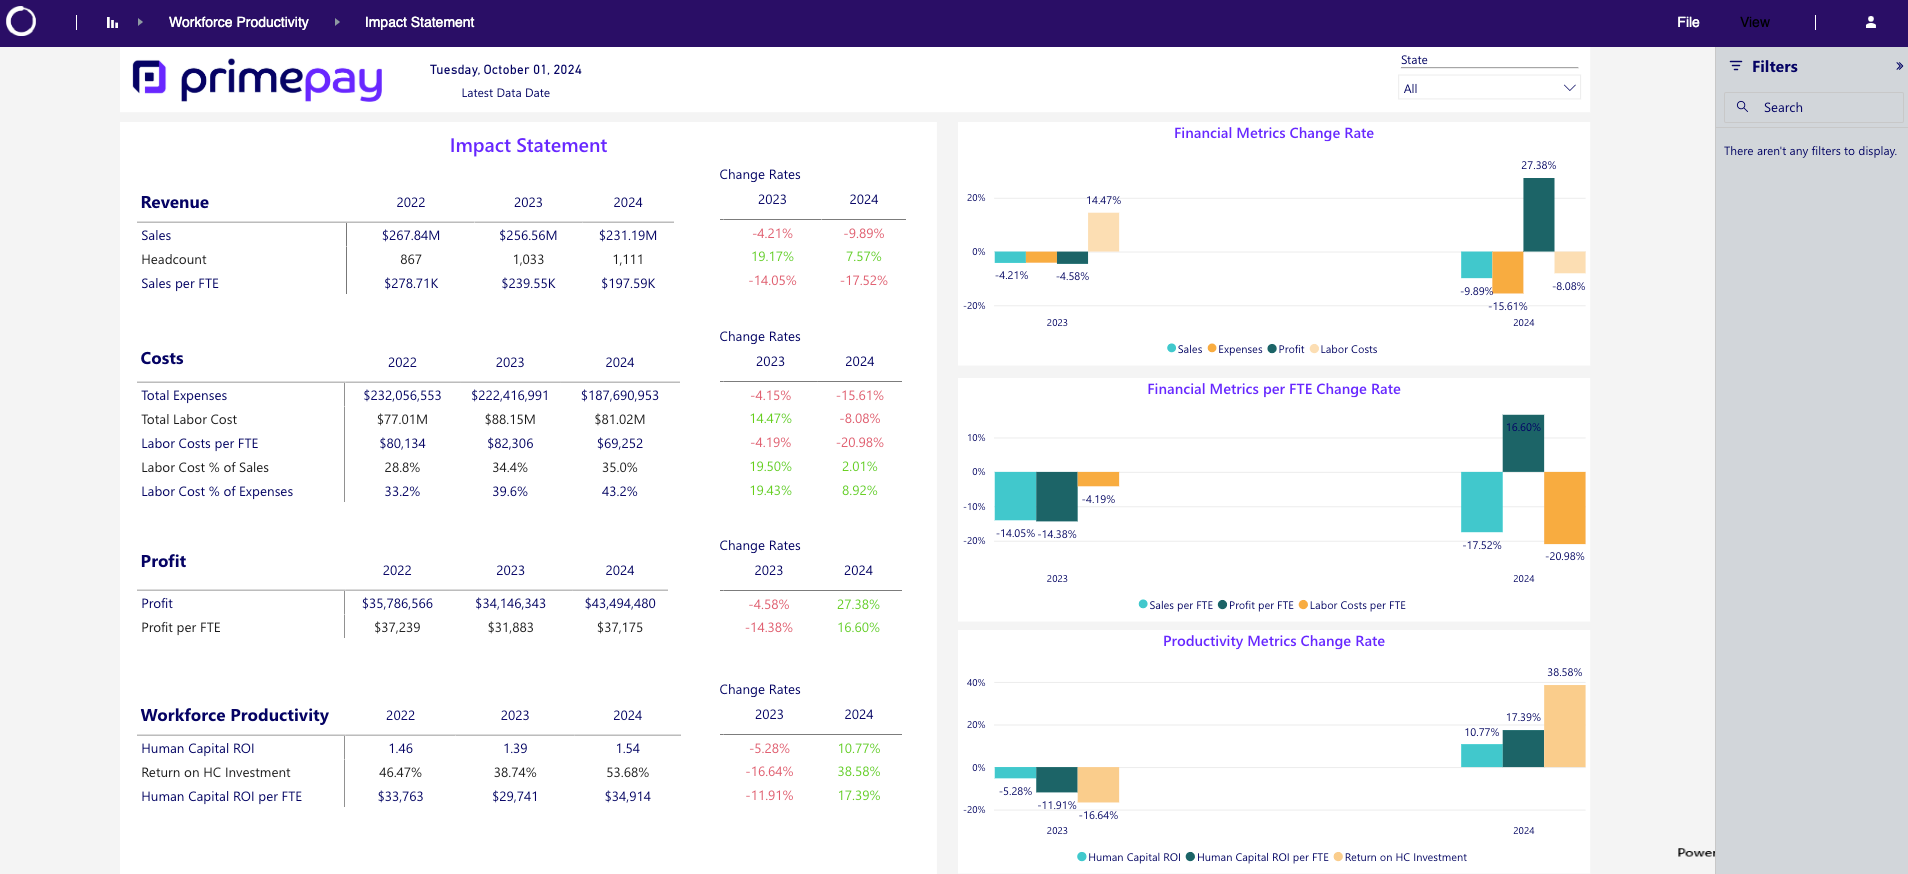
Task: Click the $232,056,553 Total Expenses value
Action: click(402, 395)
